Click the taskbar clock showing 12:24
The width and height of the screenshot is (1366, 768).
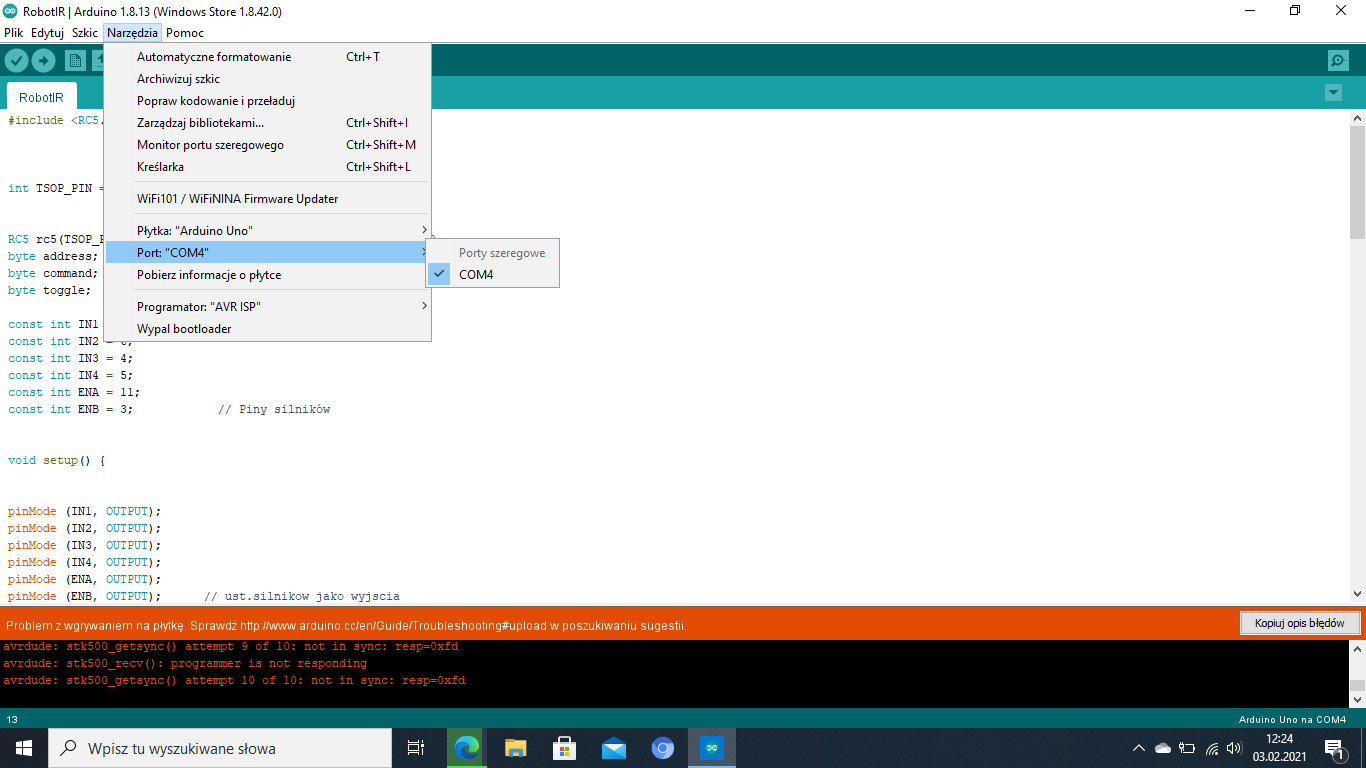tap(1280, 748)
